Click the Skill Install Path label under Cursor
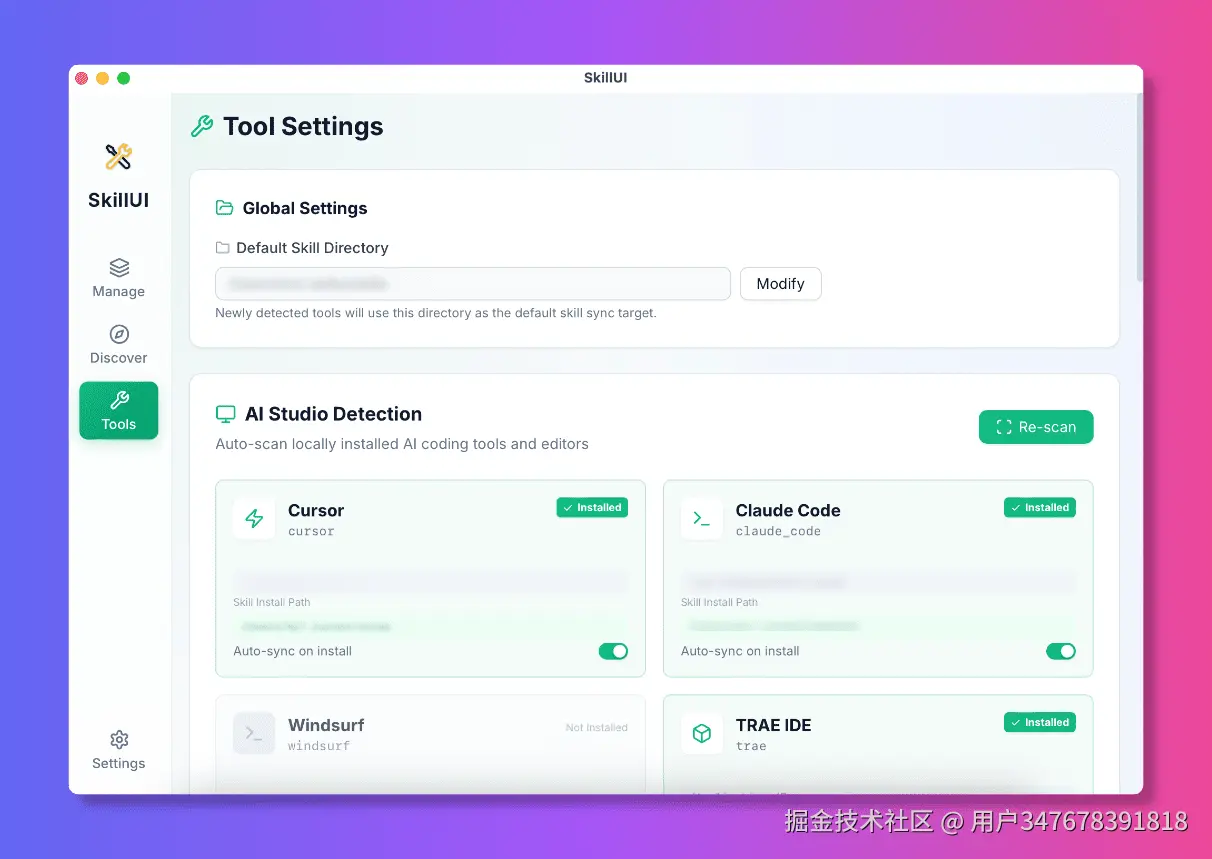 272,603
